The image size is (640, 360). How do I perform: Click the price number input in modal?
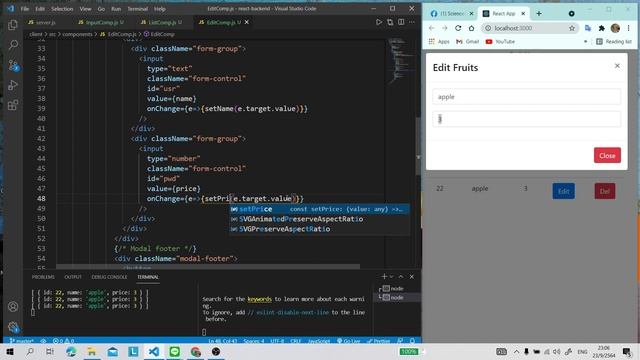point(527,119)
